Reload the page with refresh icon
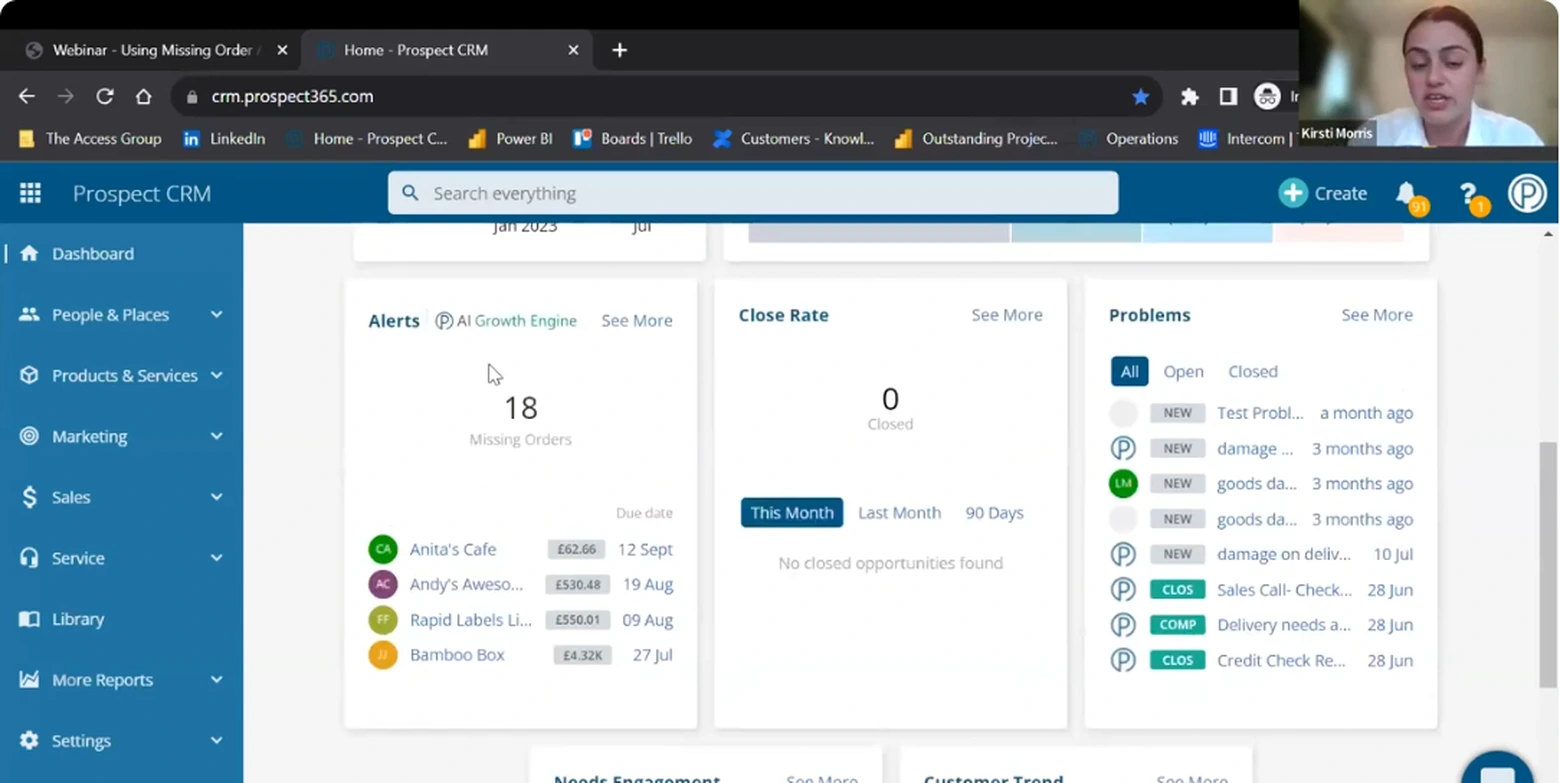 click(104, 96)
